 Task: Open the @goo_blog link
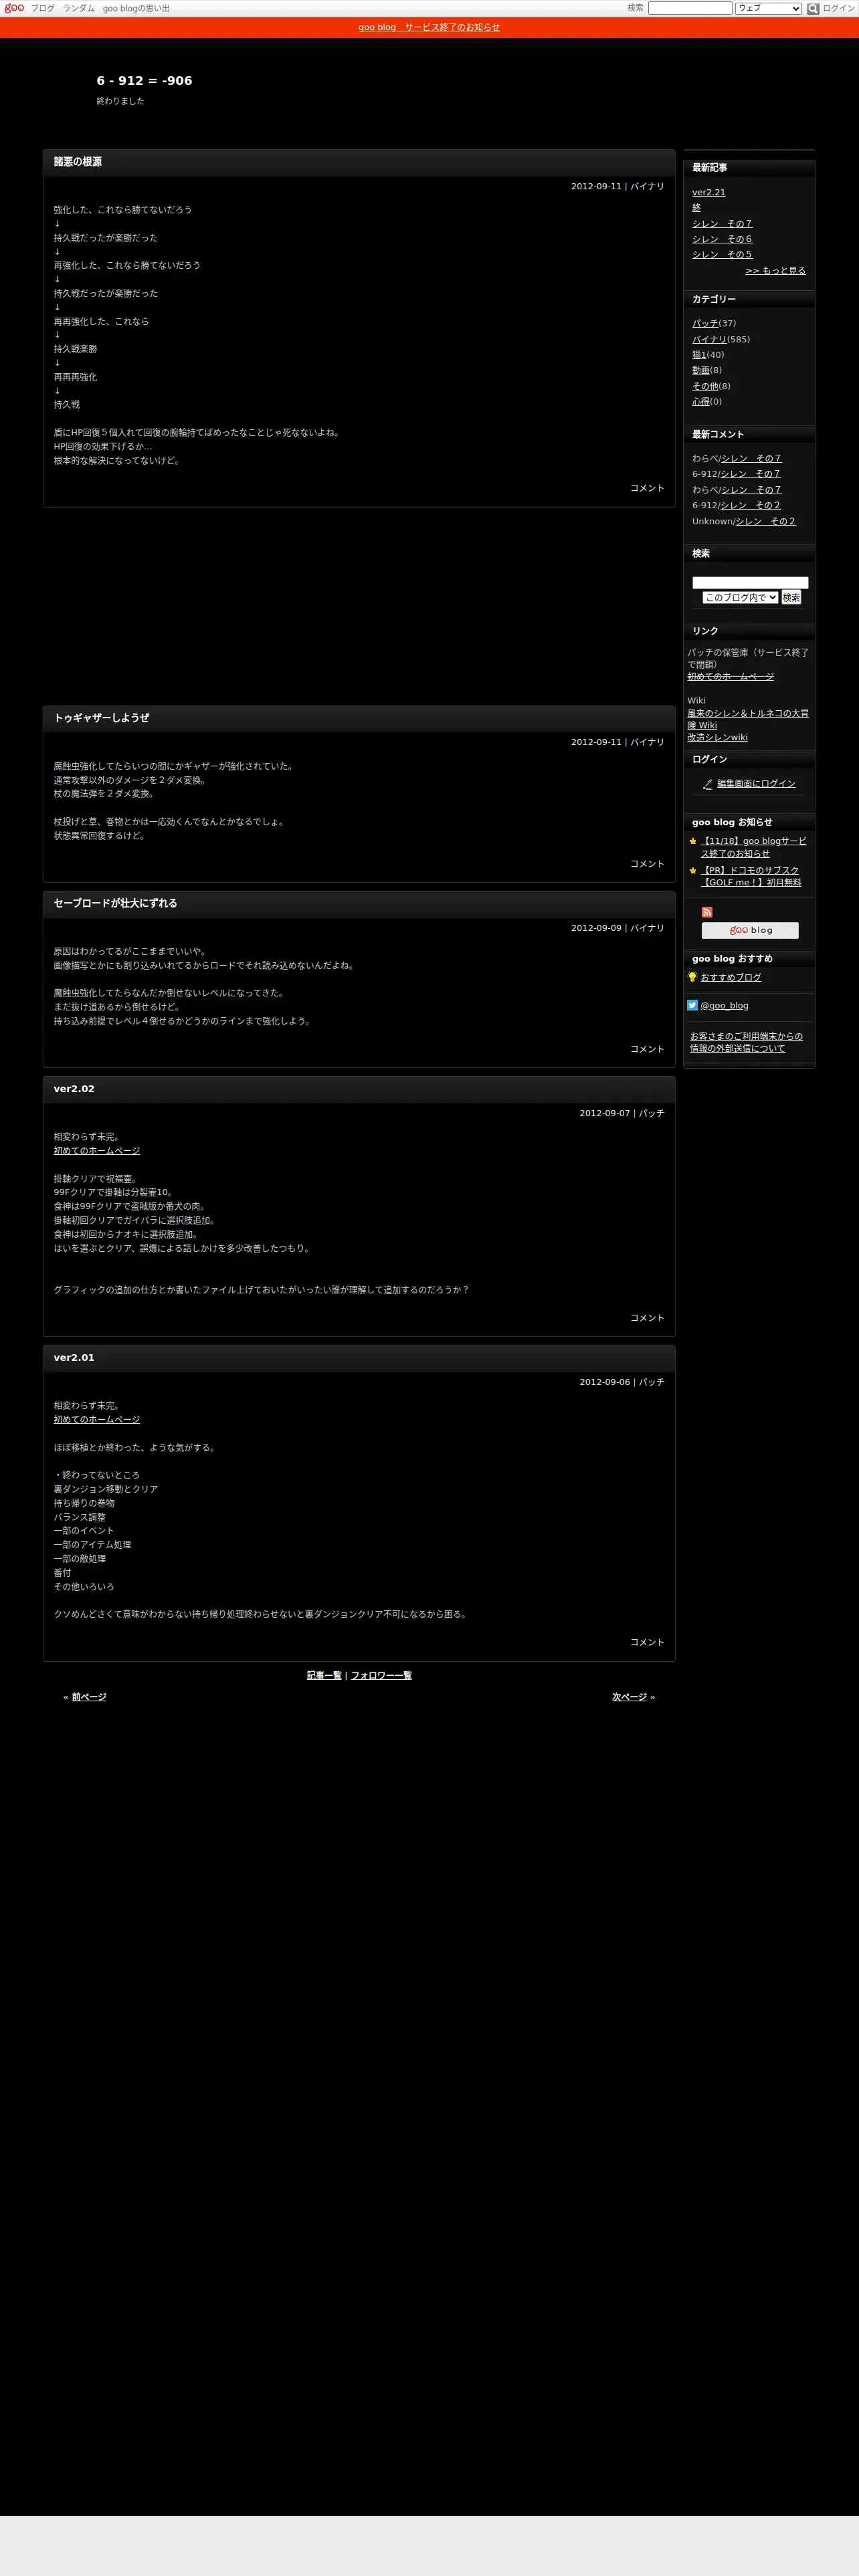(x=725, y=1006)
